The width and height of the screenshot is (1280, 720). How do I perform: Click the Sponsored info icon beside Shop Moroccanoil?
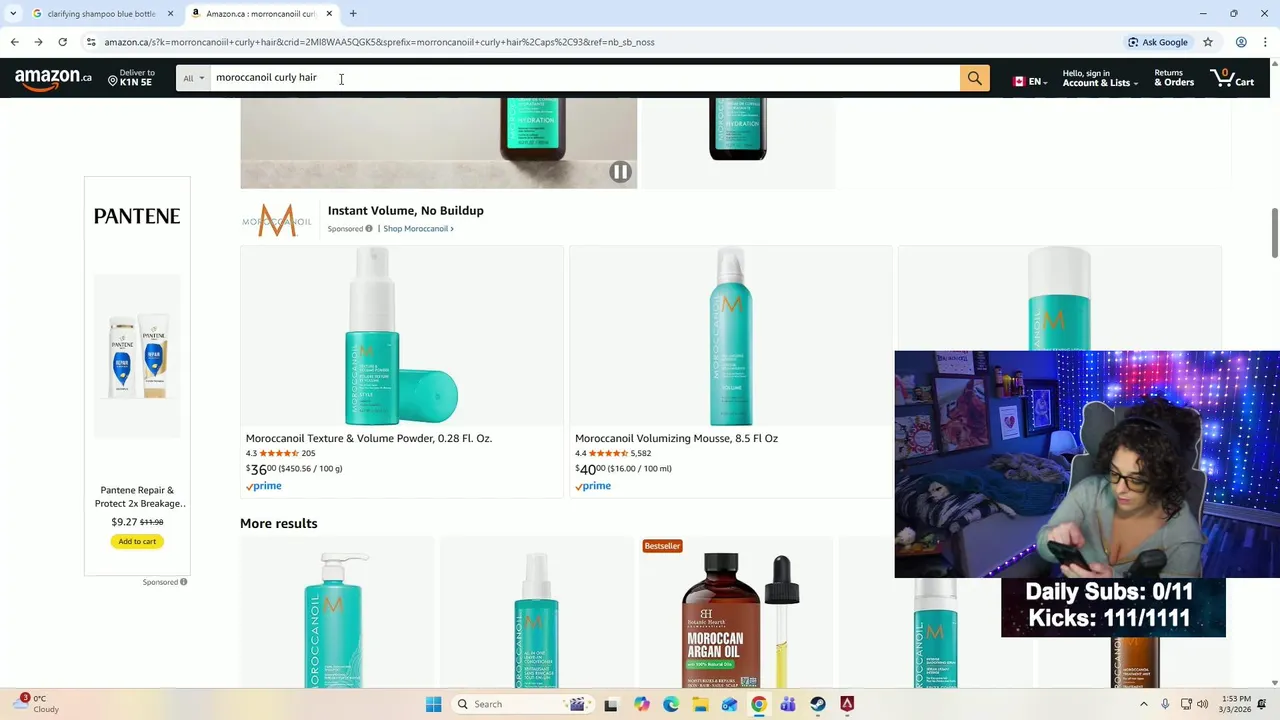tap(369, 229)
